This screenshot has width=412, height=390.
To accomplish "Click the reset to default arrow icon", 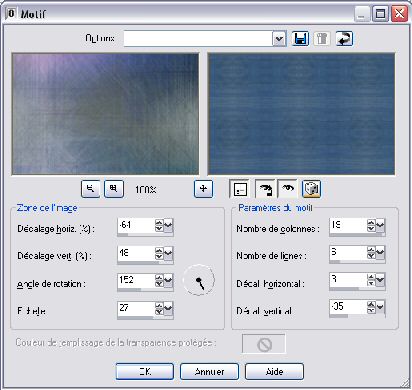I will click(344, 39).
